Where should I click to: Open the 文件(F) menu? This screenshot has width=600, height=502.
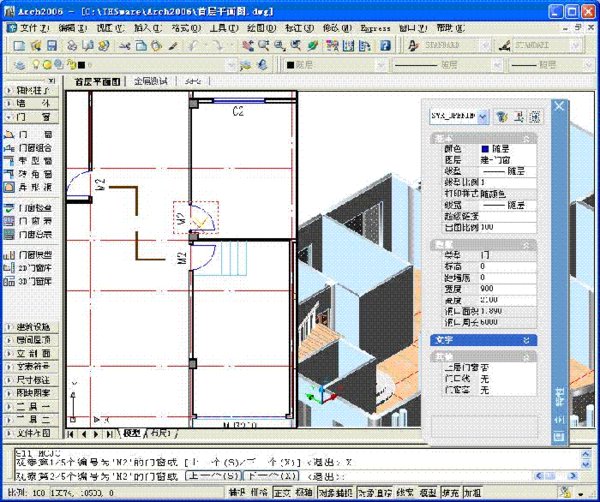click(x=36, y=28)
